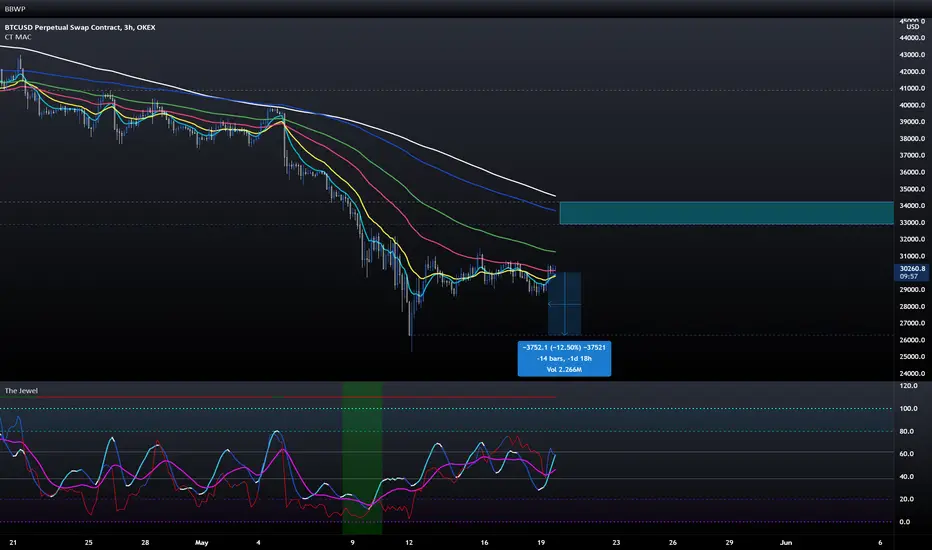This screenshot has width=932, height=550.
Task: Click the 'Vol 2.266M' tooltip line
Action: (564, 370)
